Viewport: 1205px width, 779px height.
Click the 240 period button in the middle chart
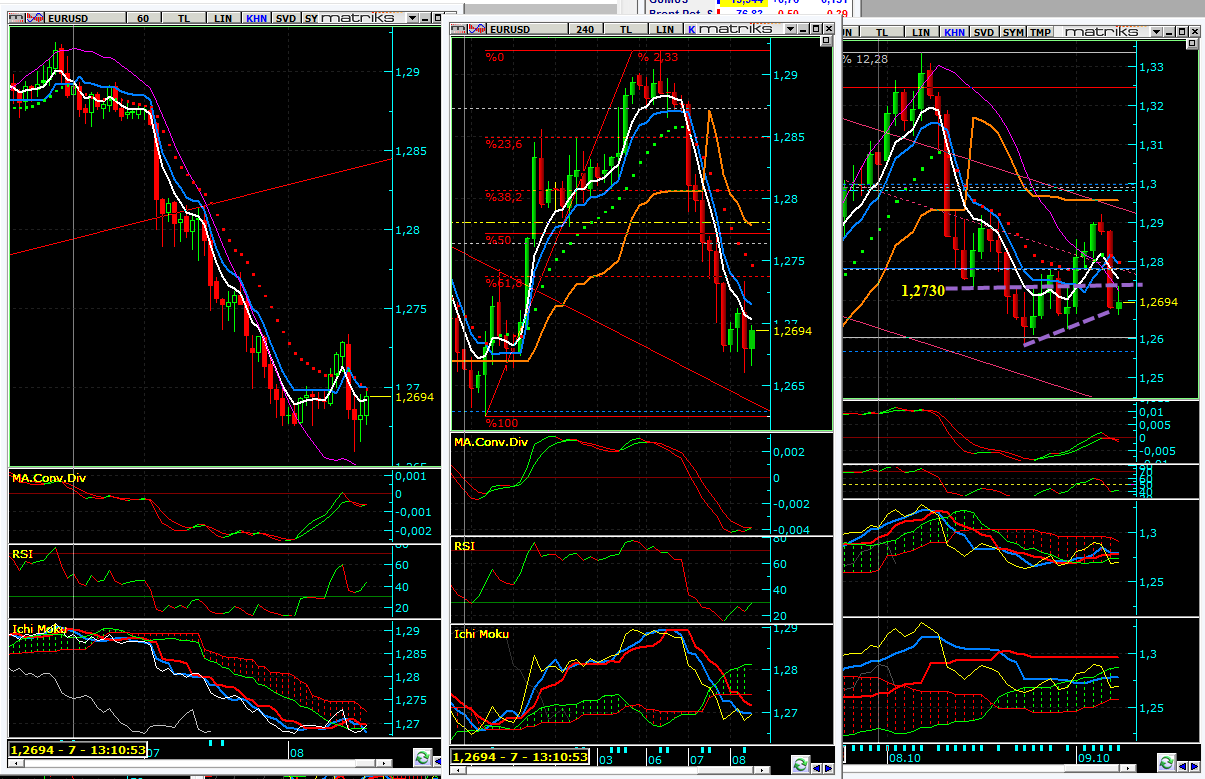coord(585,30)
